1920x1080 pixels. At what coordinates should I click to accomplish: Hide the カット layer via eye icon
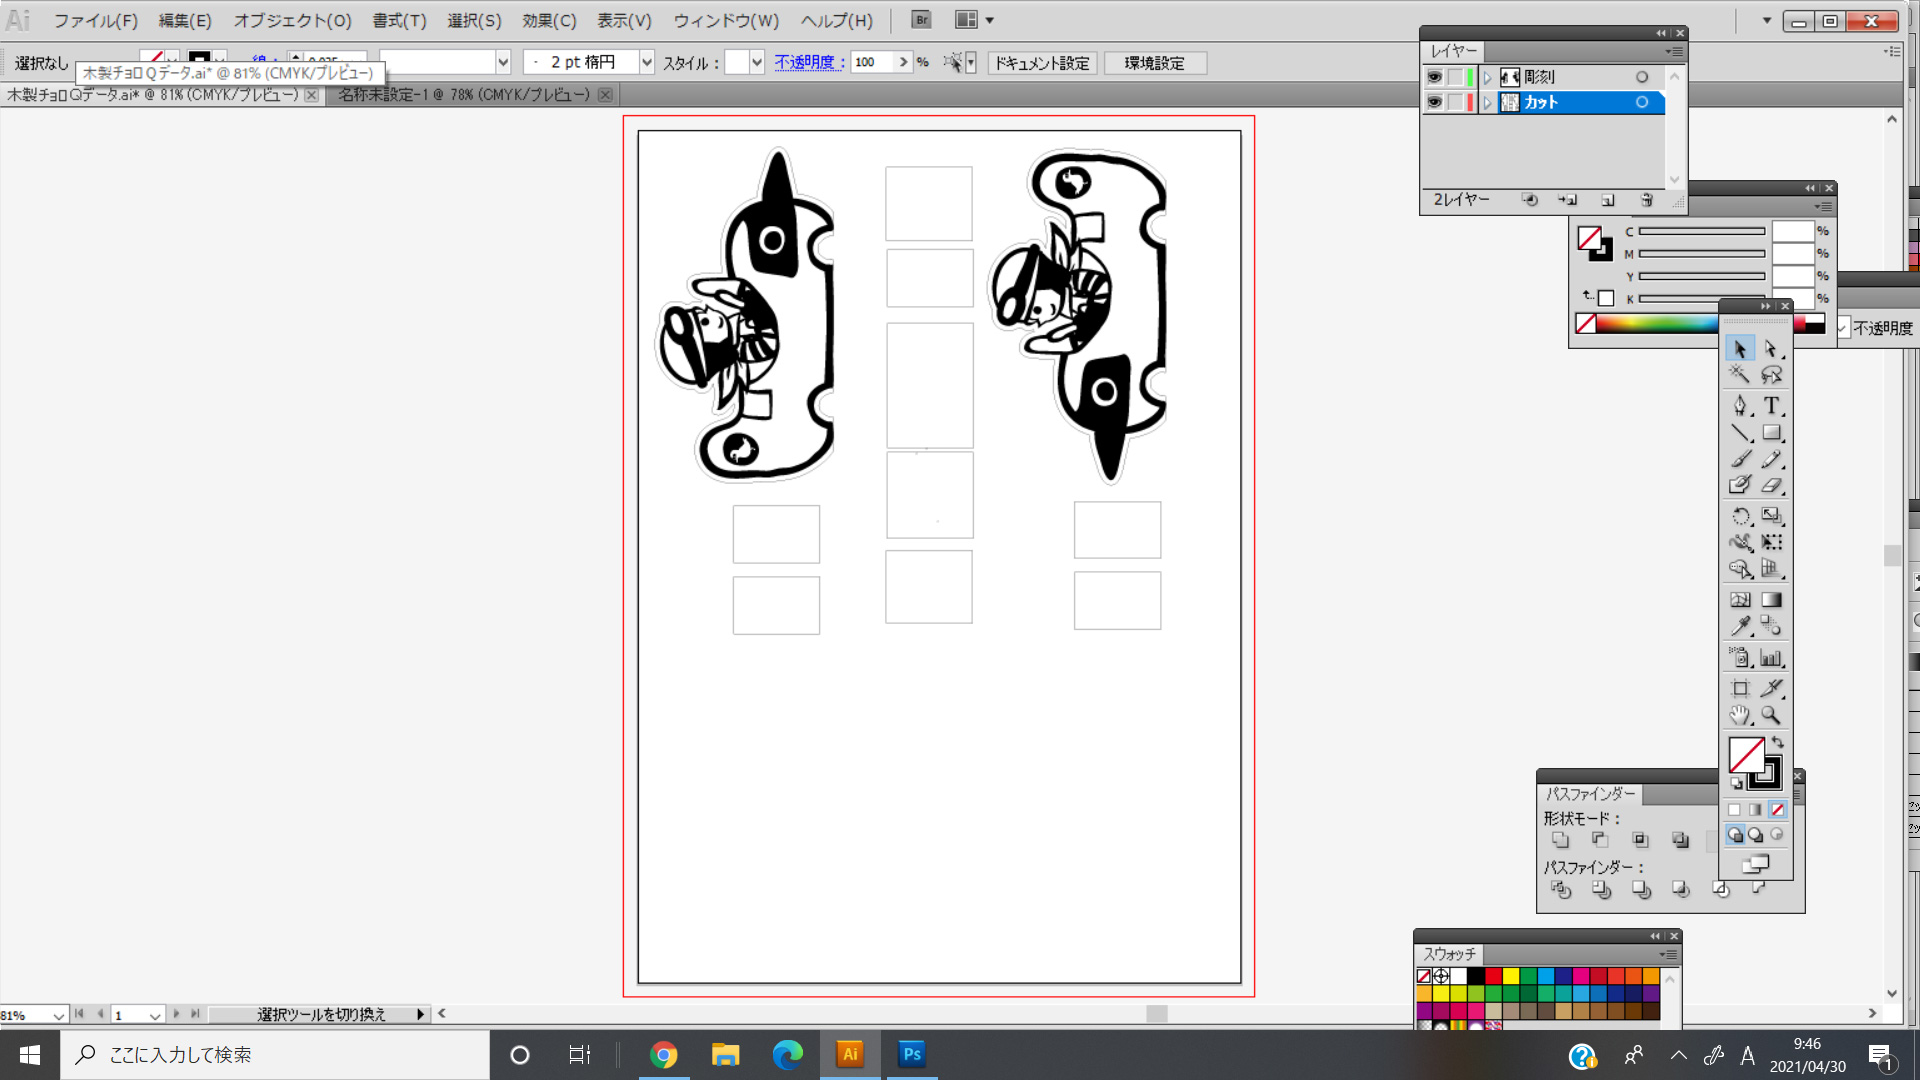[x=1434, y=102]
